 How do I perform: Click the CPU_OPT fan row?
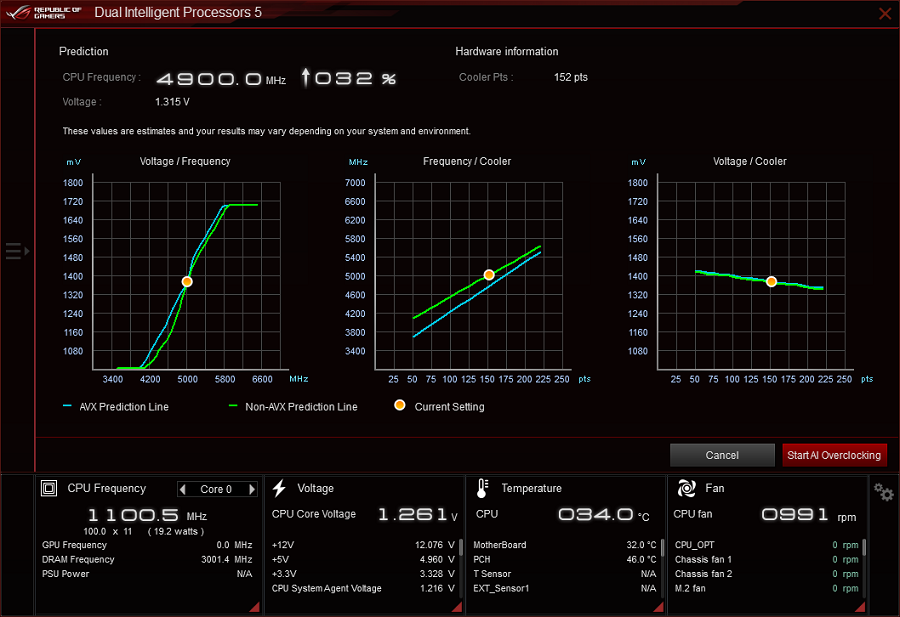click(766, 545)
